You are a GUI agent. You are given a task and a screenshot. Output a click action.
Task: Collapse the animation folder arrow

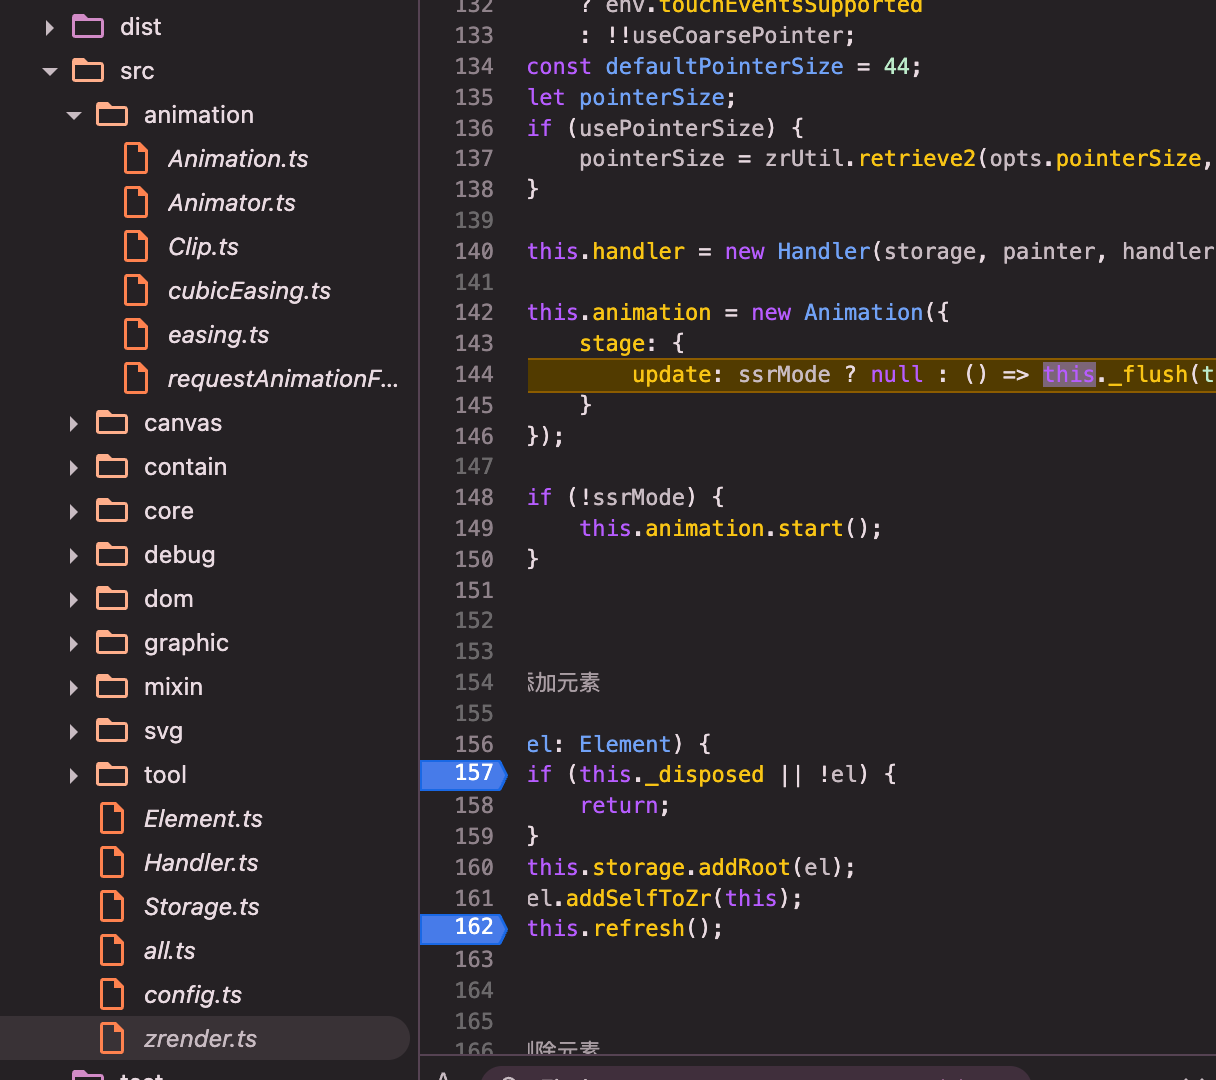74,115
